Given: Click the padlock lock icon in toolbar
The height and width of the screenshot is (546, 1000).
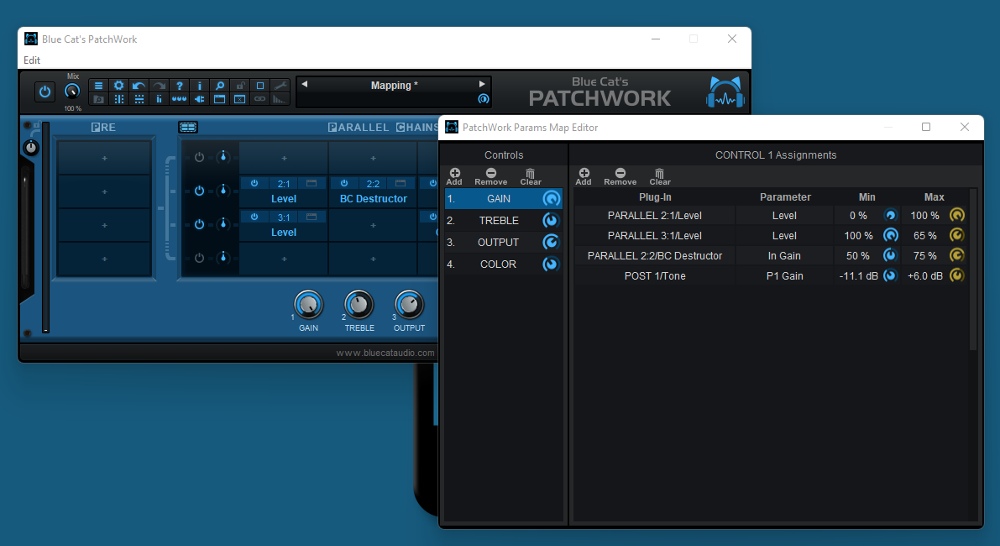Looking at the screenshot, I should click(240, 85).
